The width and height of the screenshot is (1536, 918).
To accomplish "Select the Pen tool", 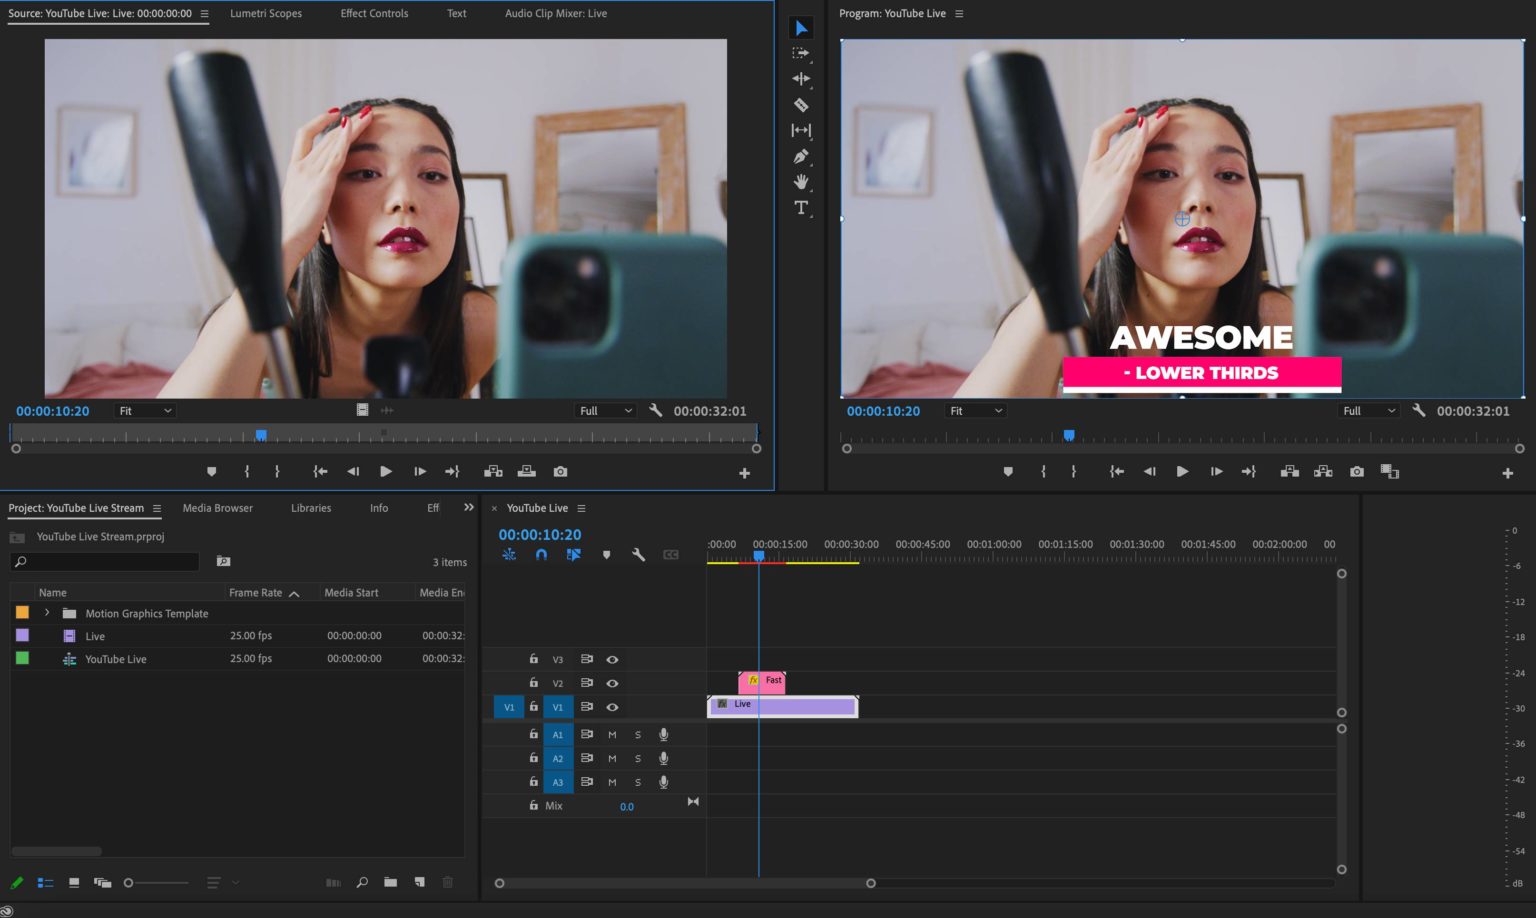I will pos(800,156).
